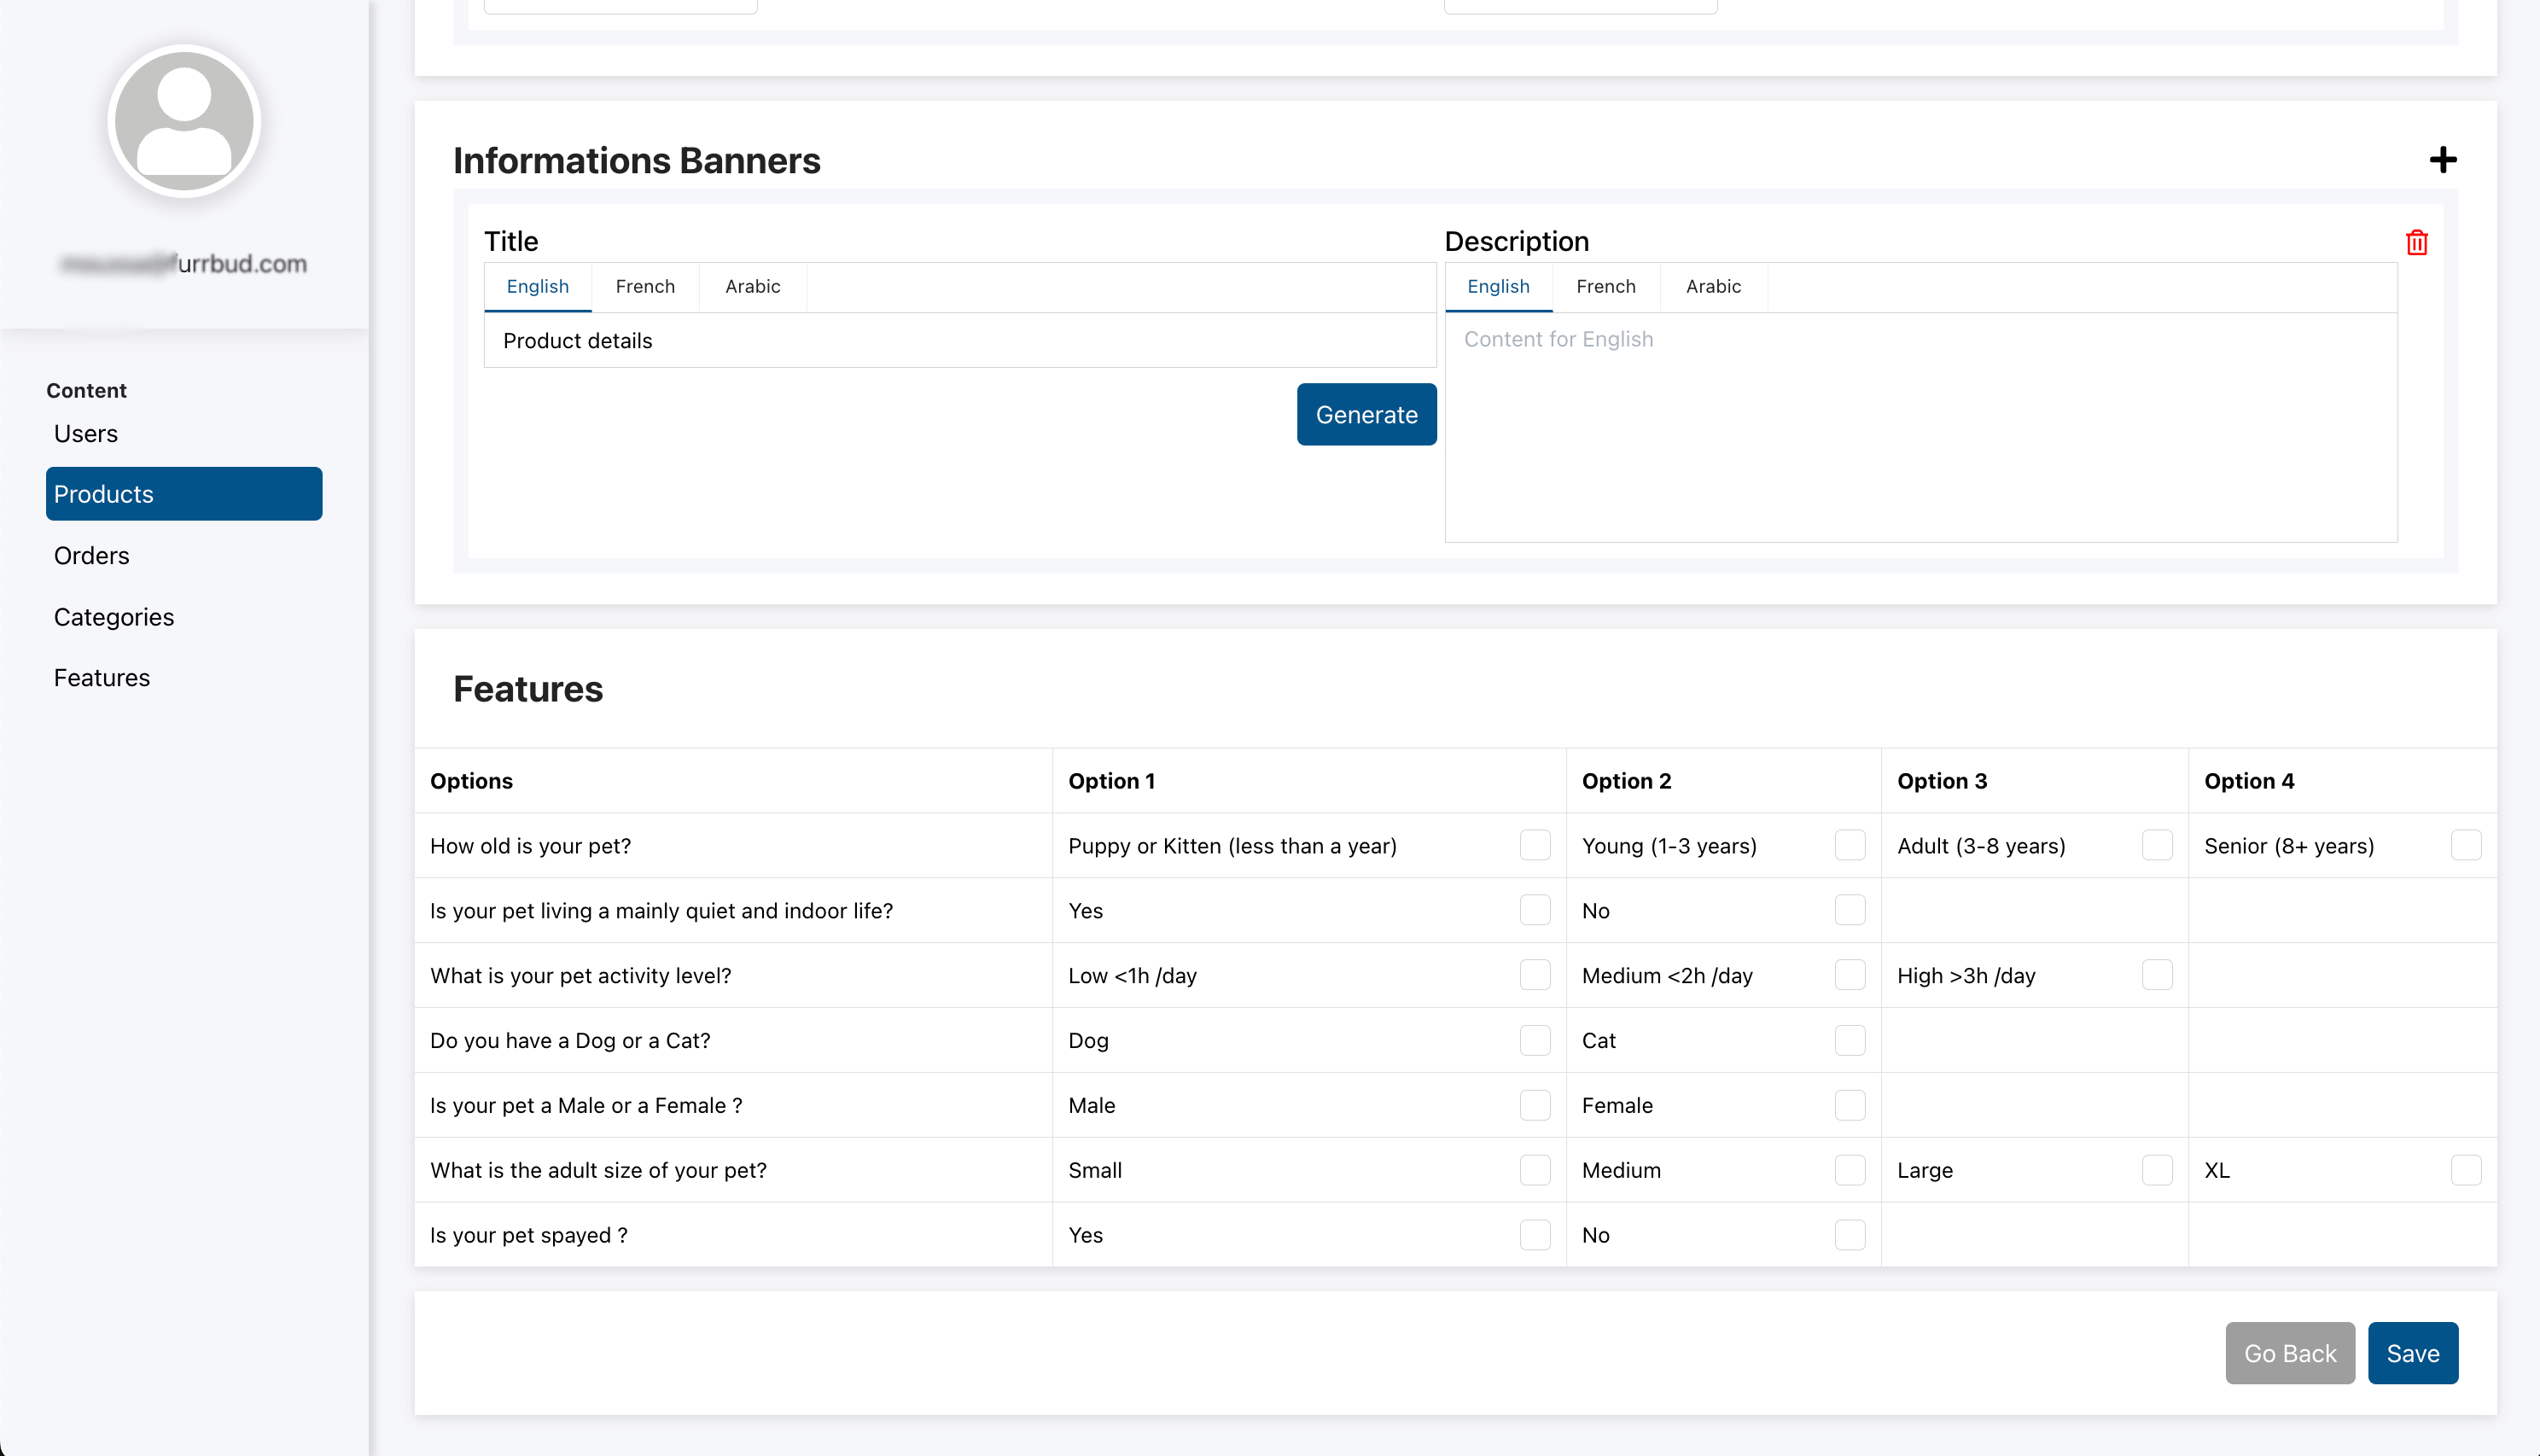The width and height of the screenshot is (2540, 1456).
Task: Open Orders in the sidebar
Action: click(x=92, y=556)
